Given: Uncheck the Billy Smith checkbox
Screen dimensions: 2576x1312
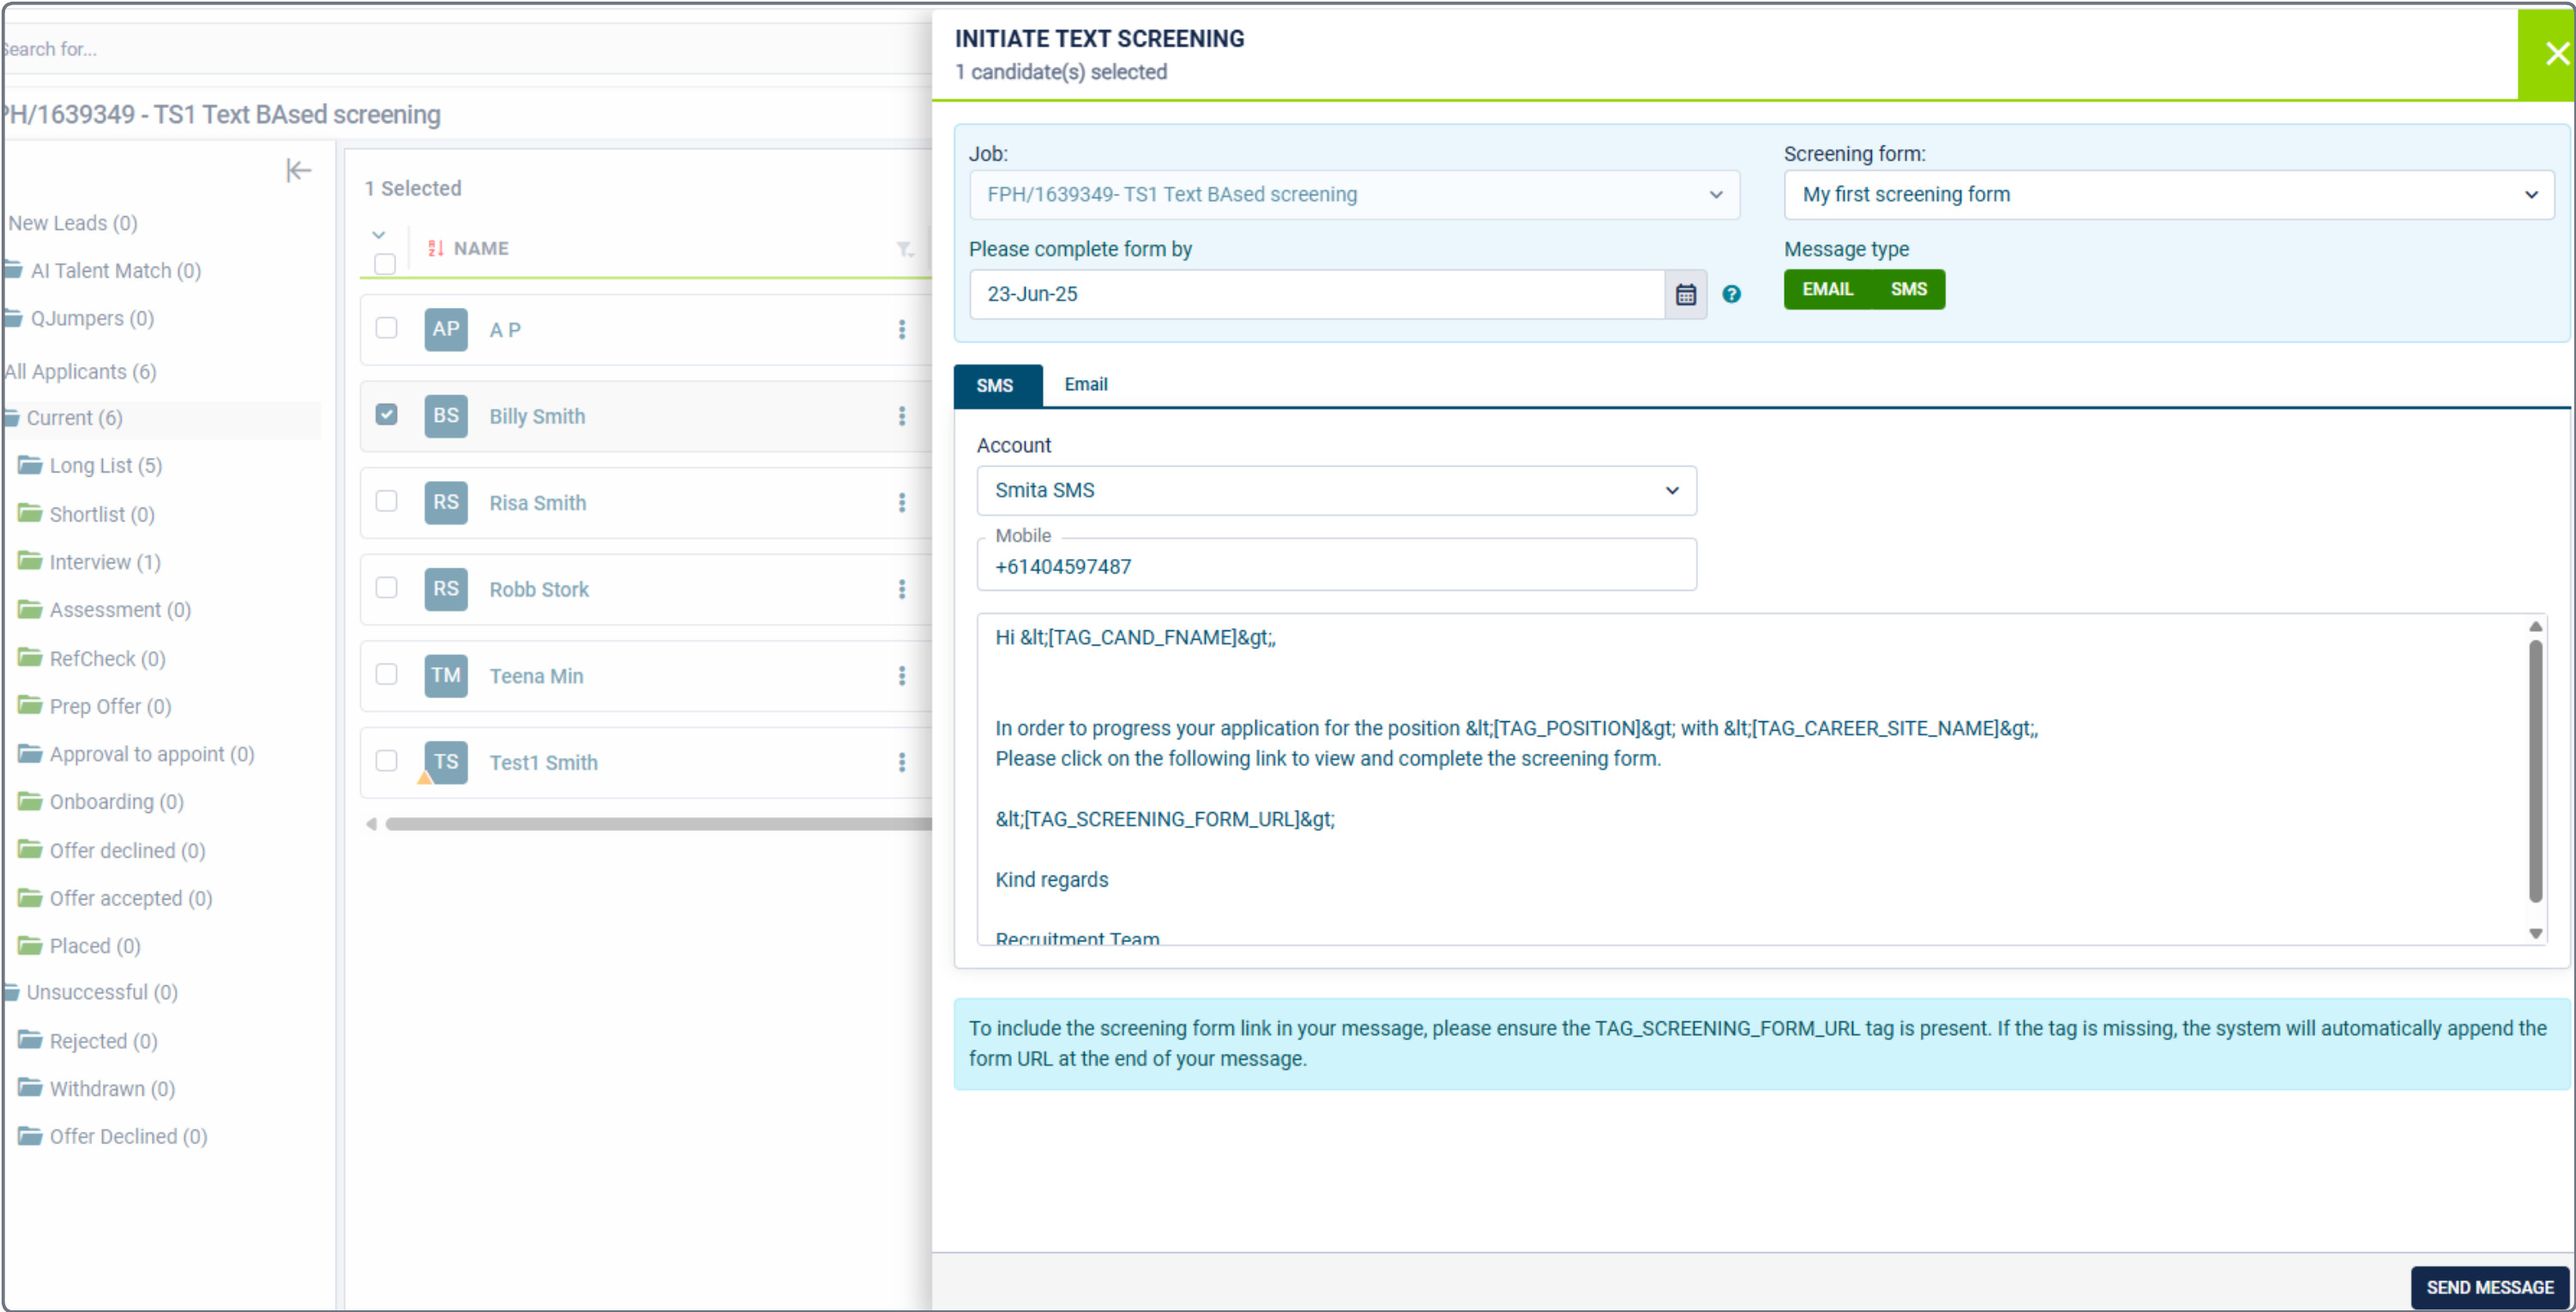Looking at the screenshot, I should click(x=386, y=414).
